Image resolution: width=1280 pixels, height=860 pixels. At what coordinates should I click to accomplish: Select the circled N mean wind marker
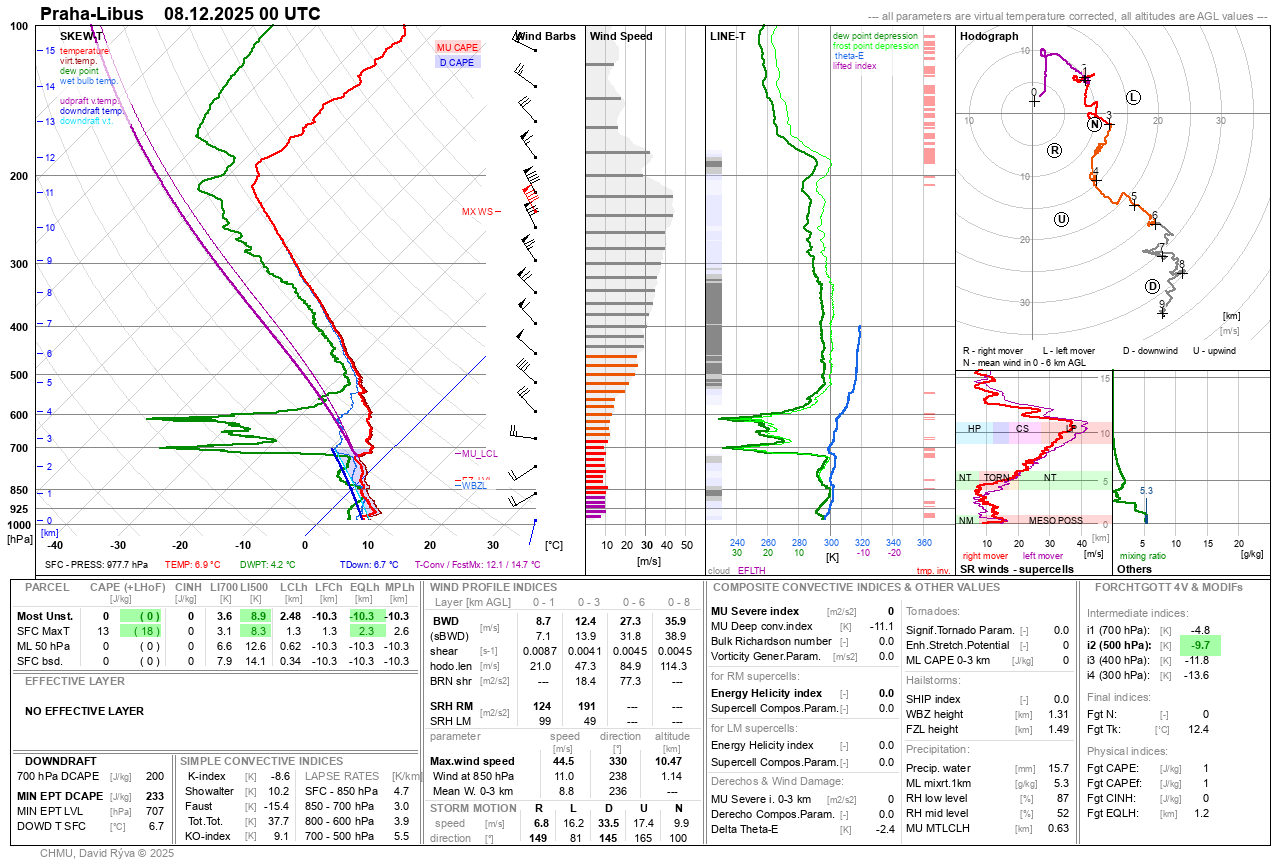[x=1095, y=124]
